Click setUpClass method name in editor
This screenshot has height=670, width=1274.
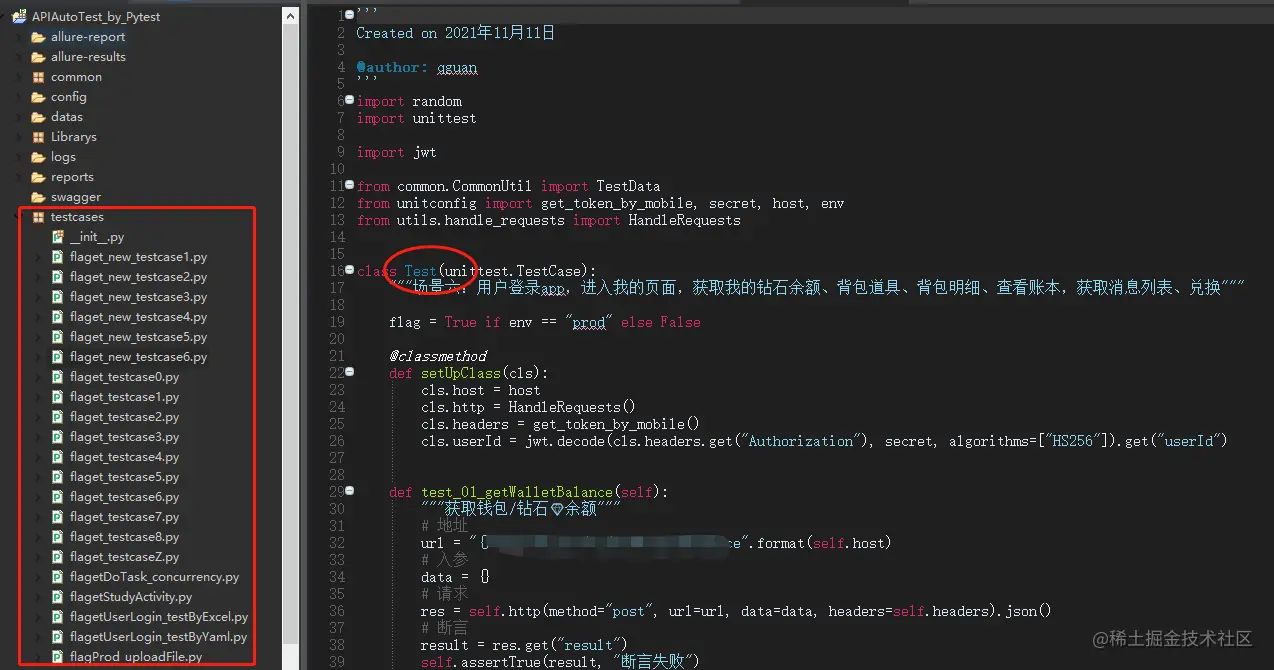pyautogui.click(x=460, y=373)
